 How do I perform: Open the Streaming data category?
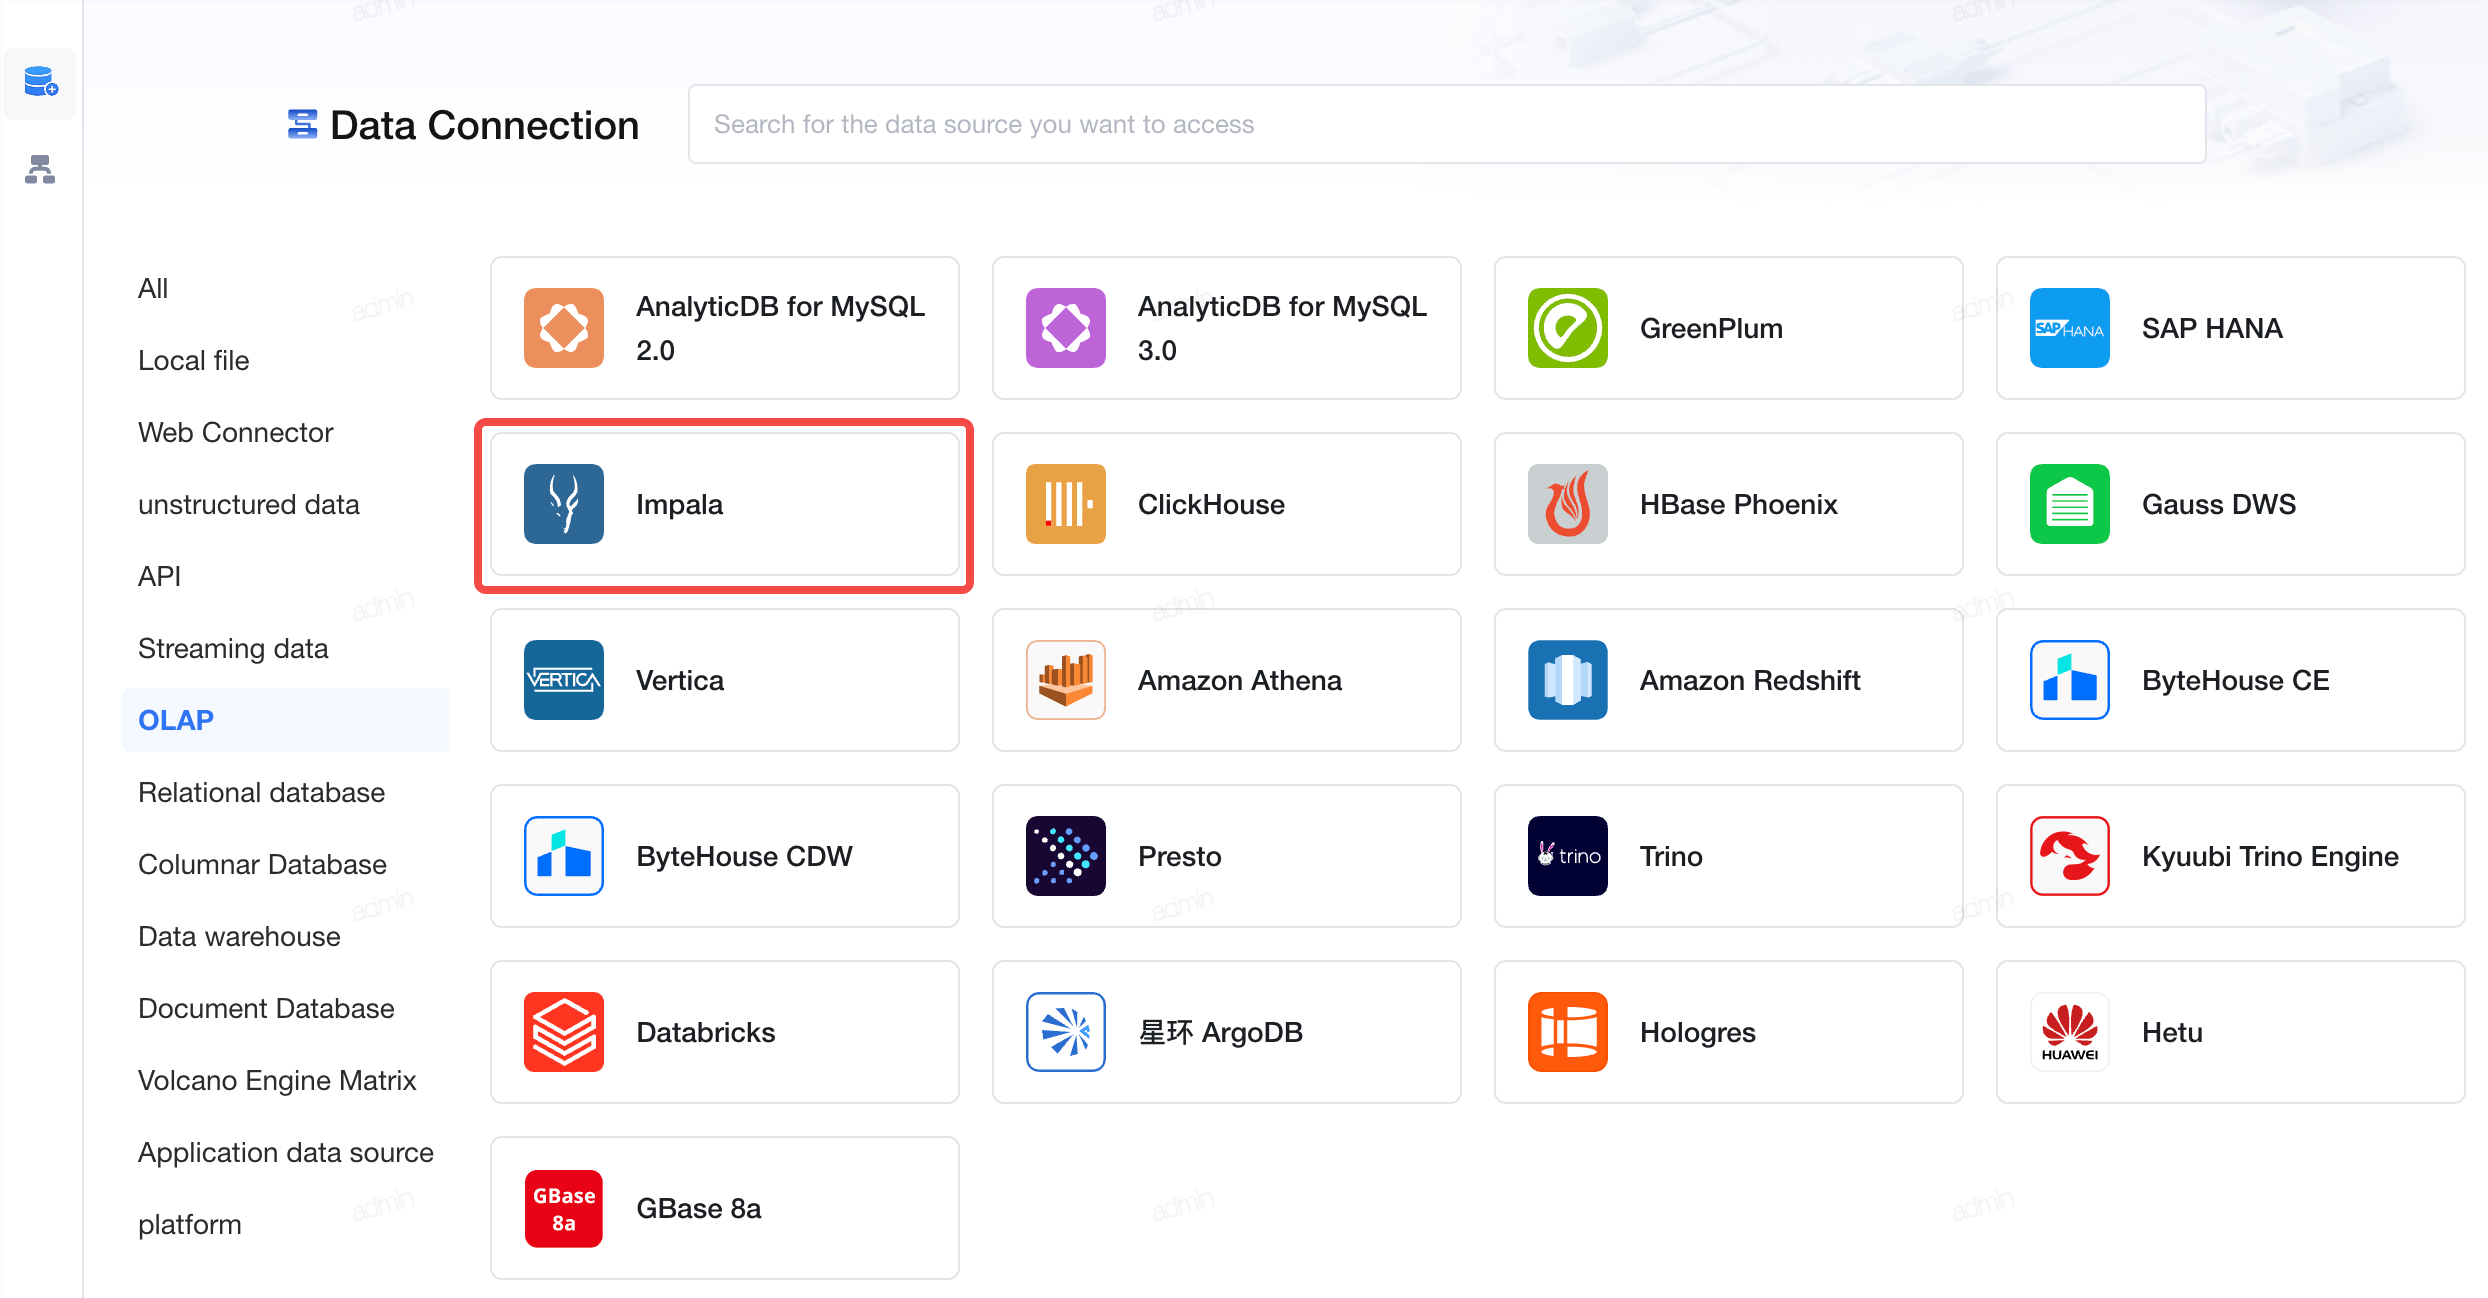tap(233, 648)
